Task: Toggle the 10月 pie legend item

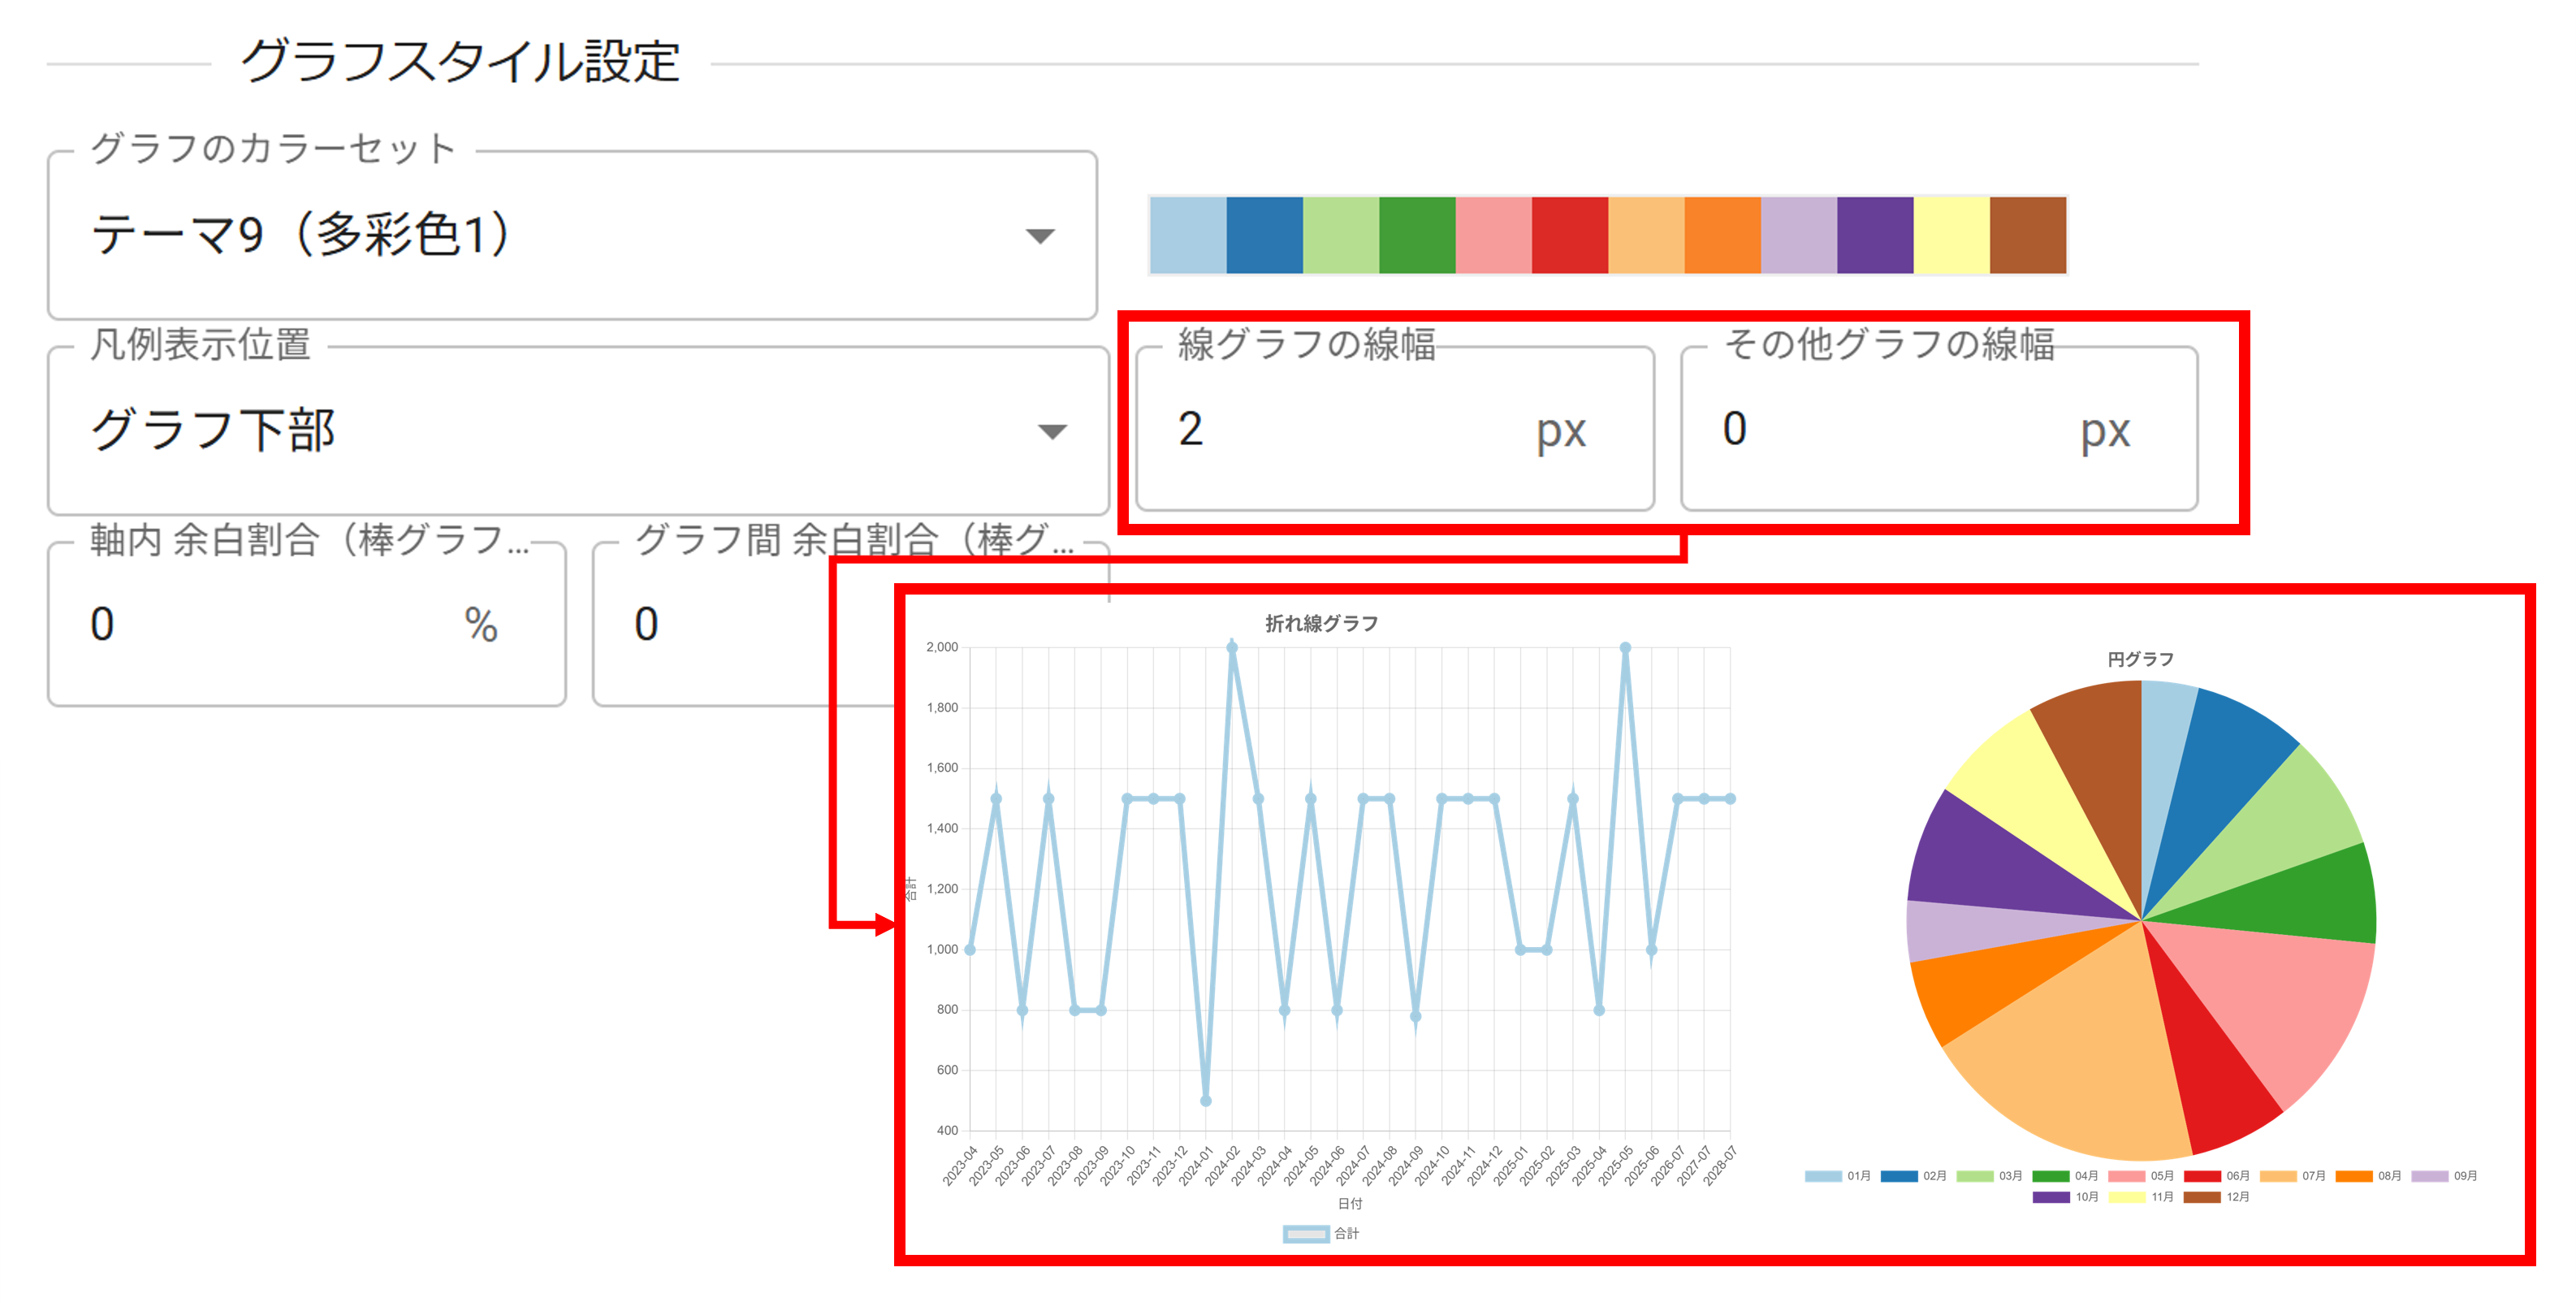Action: click(x=2066, y=1197)
